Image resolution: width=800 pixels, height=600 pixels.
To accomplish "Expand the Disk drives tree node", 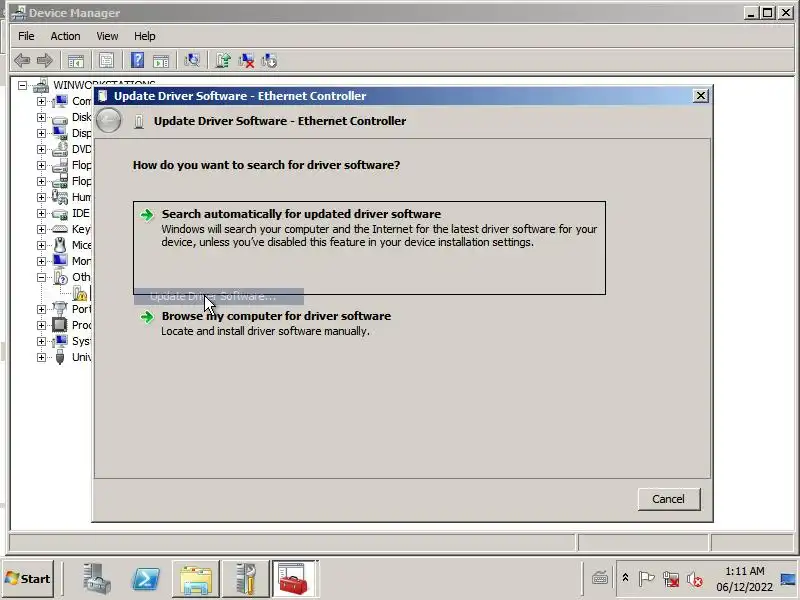I will tap(41, 117).
